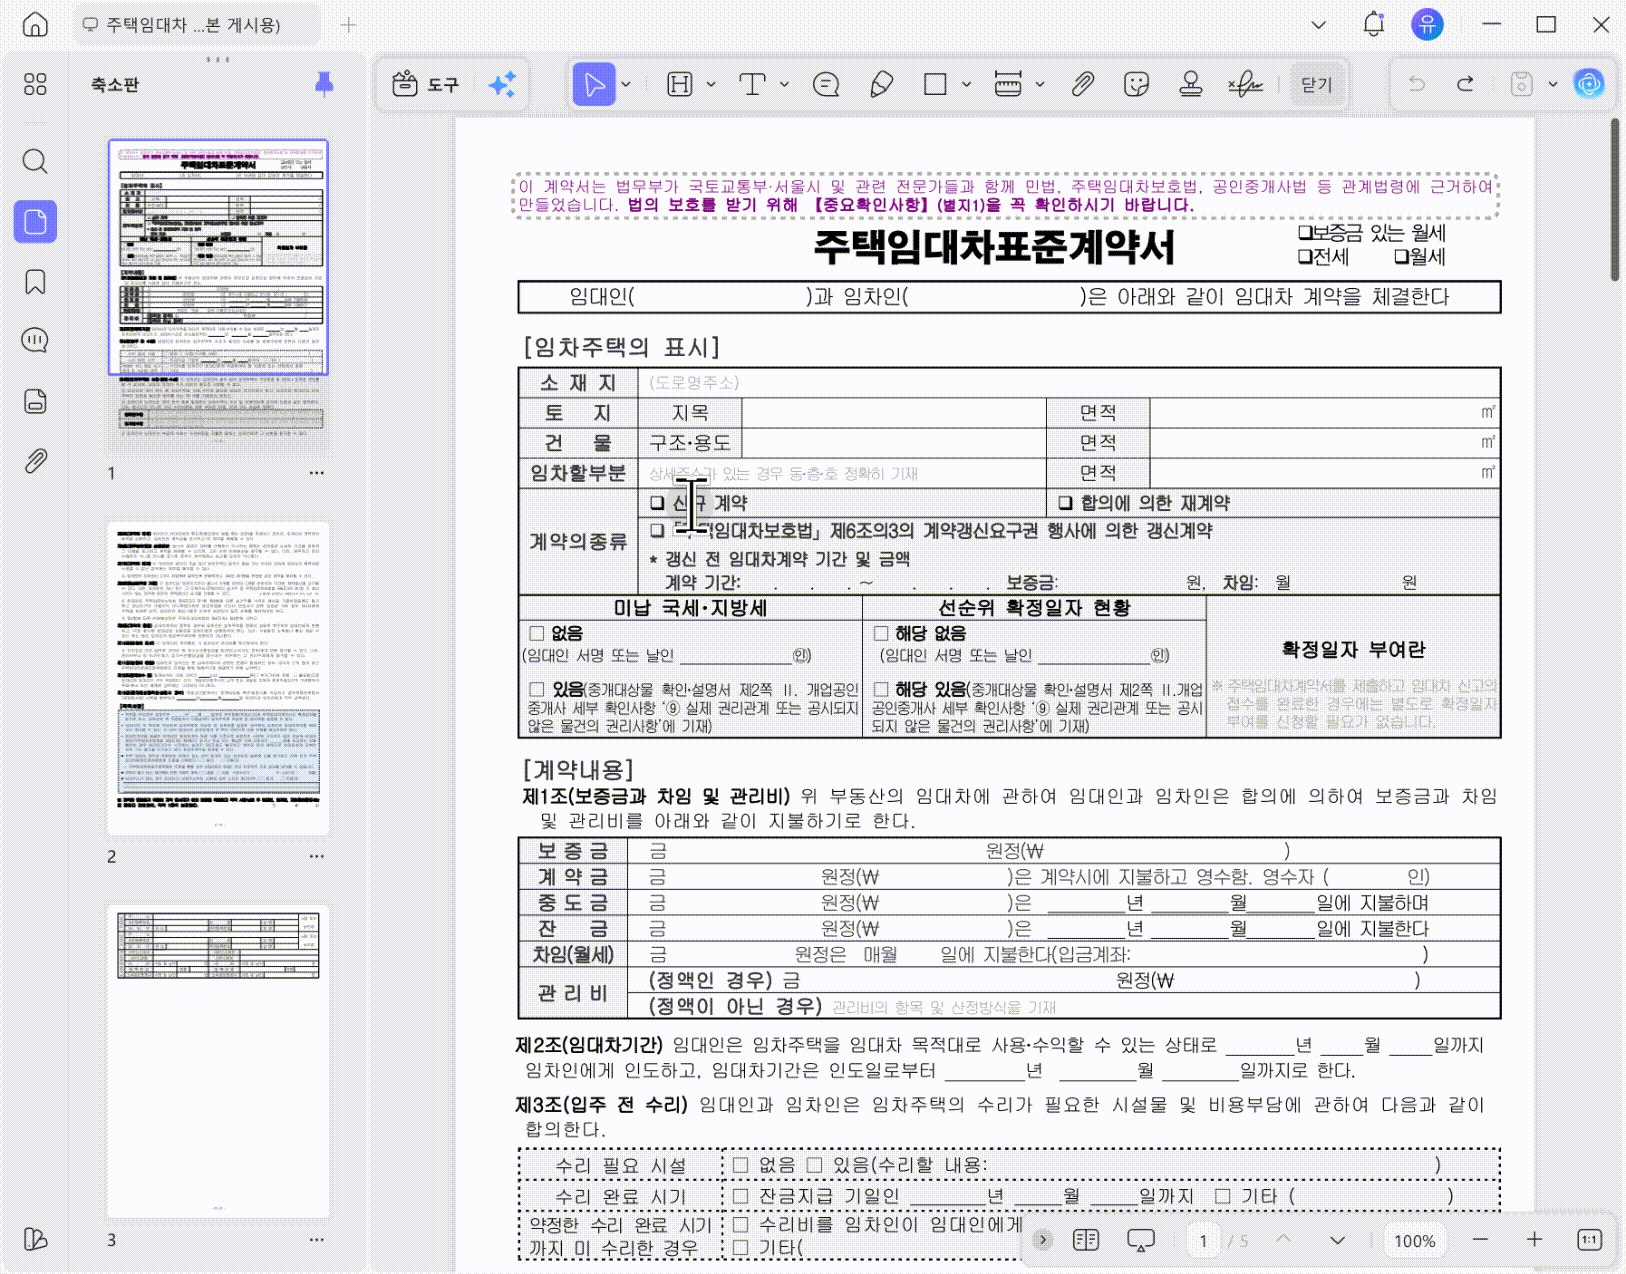Open the search panel icon
Image resolution: width=1626 pixels, height=1274 pixels.
35,161
